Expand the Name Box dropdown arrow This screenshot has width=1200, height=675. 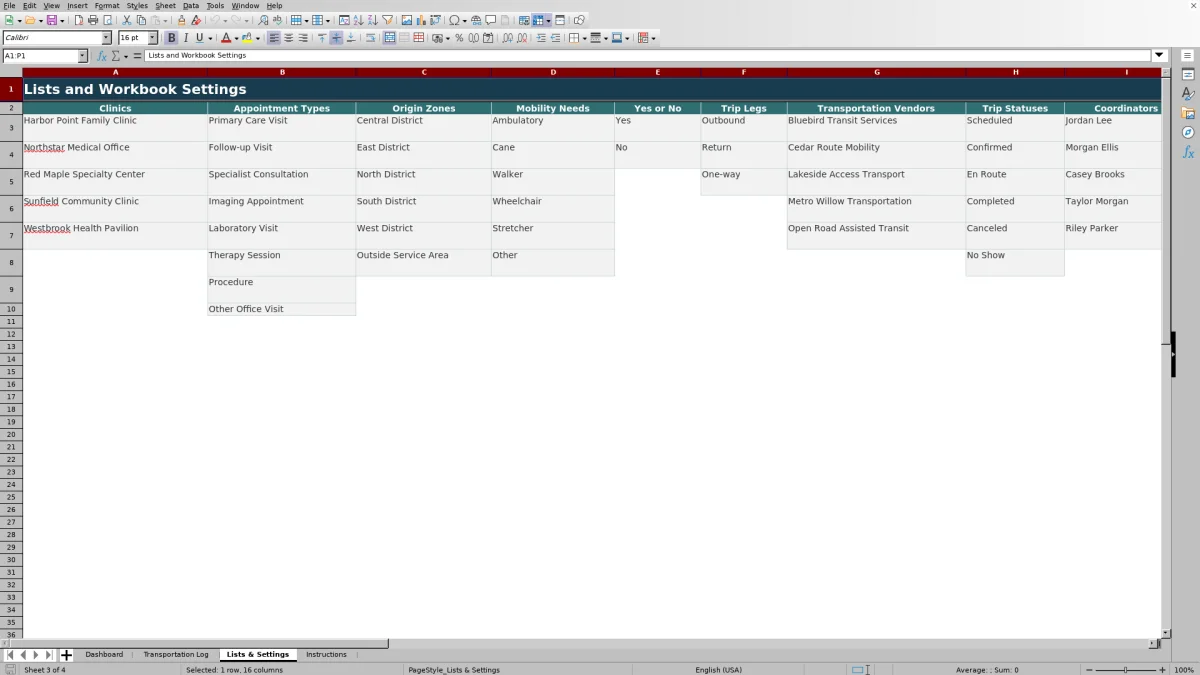click(83, 56)
